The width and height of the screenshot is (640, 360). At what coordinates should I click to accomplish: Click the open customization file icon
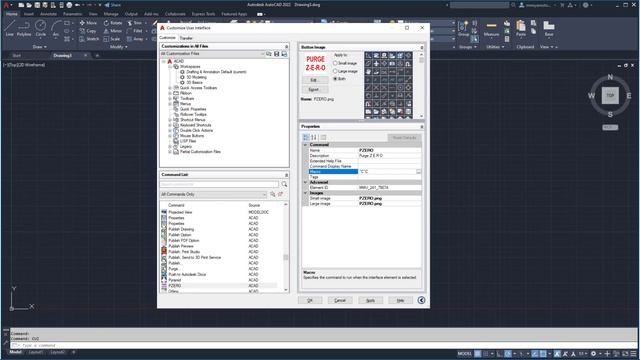tap(269, 54)
